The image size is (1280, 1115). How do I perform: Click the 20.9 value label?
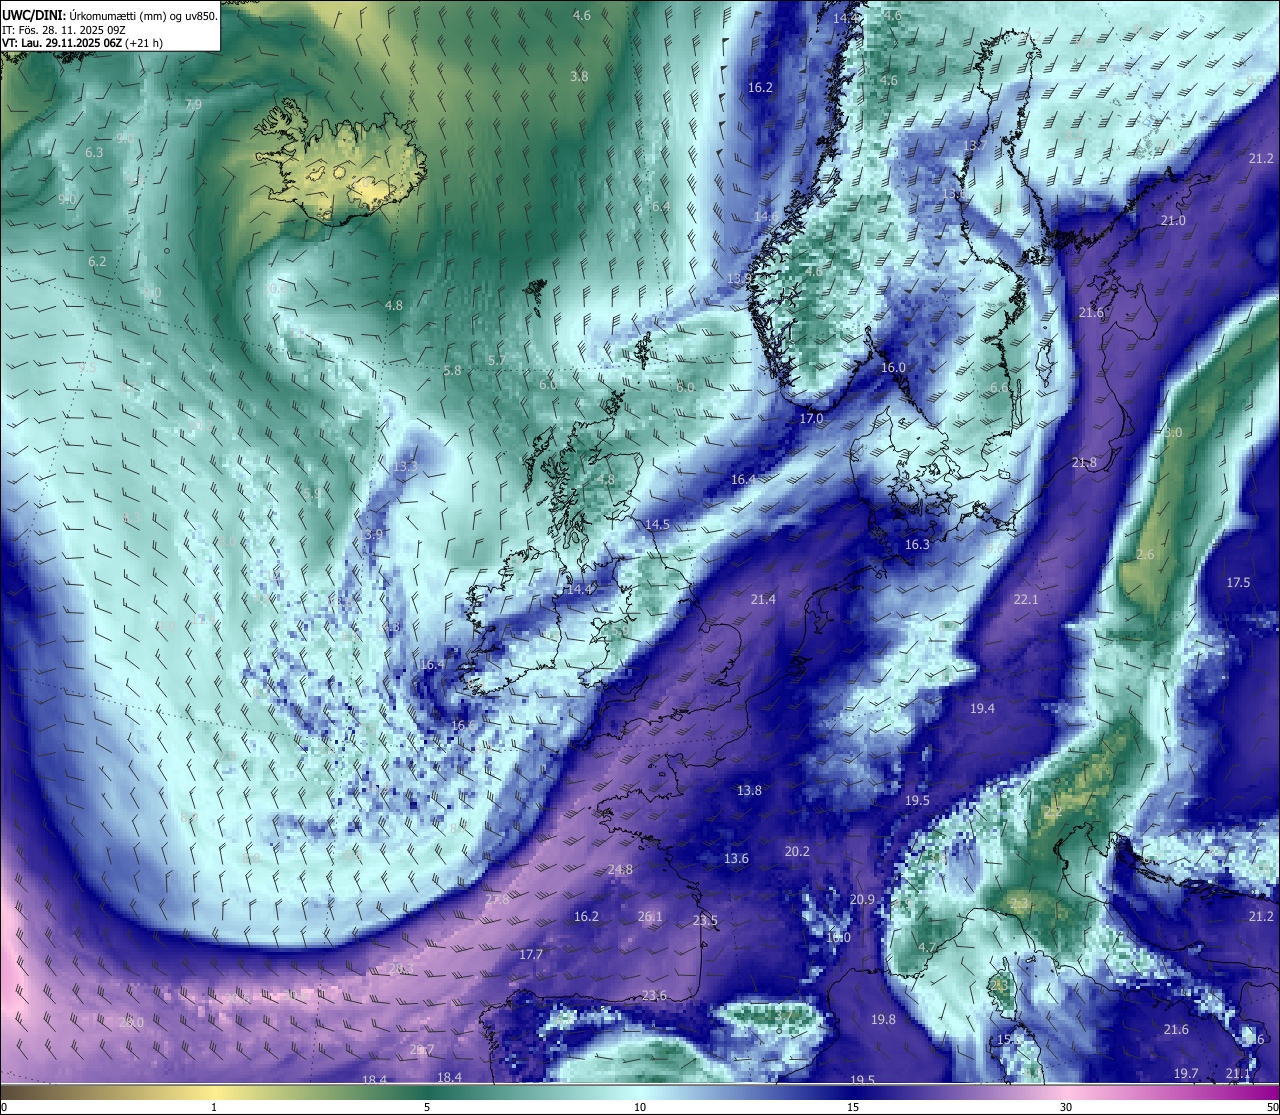coord(862,899)
